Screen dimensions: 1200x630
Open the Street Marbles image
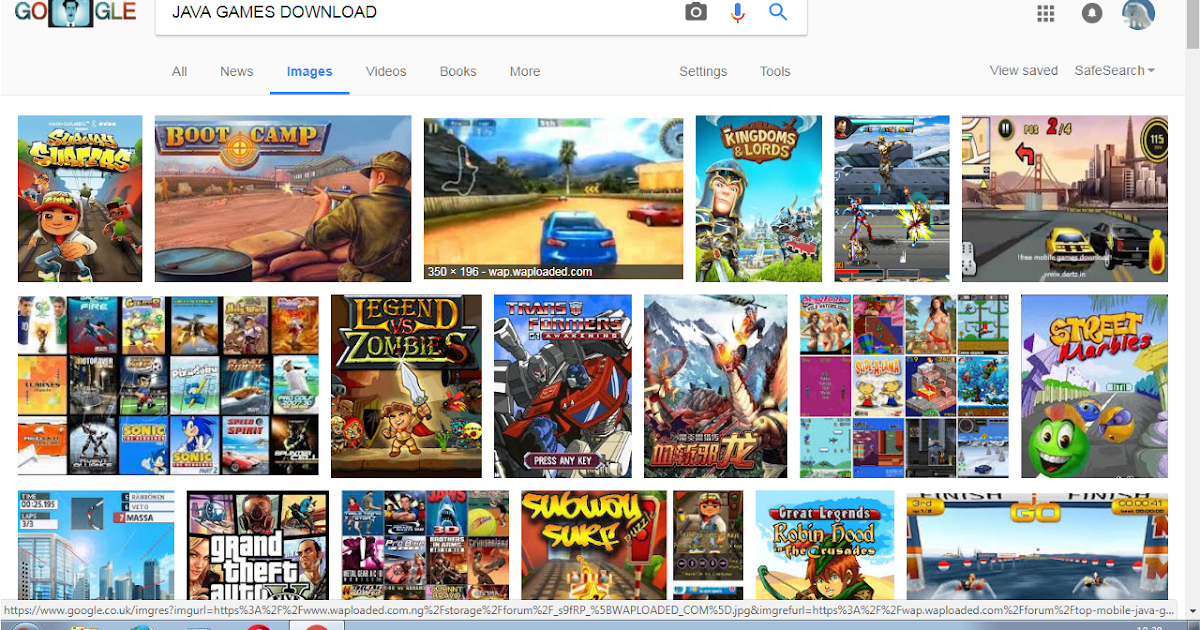coord(1094,386)
